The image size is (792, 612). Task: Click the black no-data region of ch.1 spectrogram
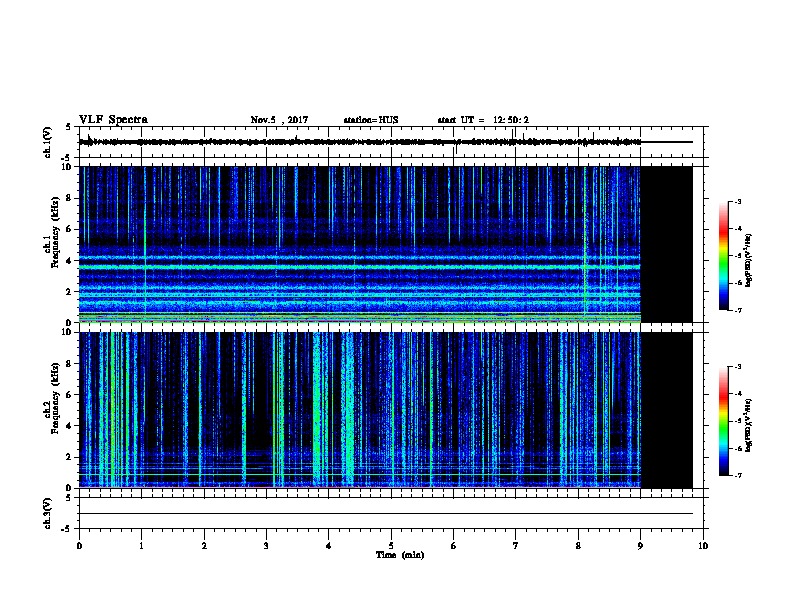pos(667,244)
